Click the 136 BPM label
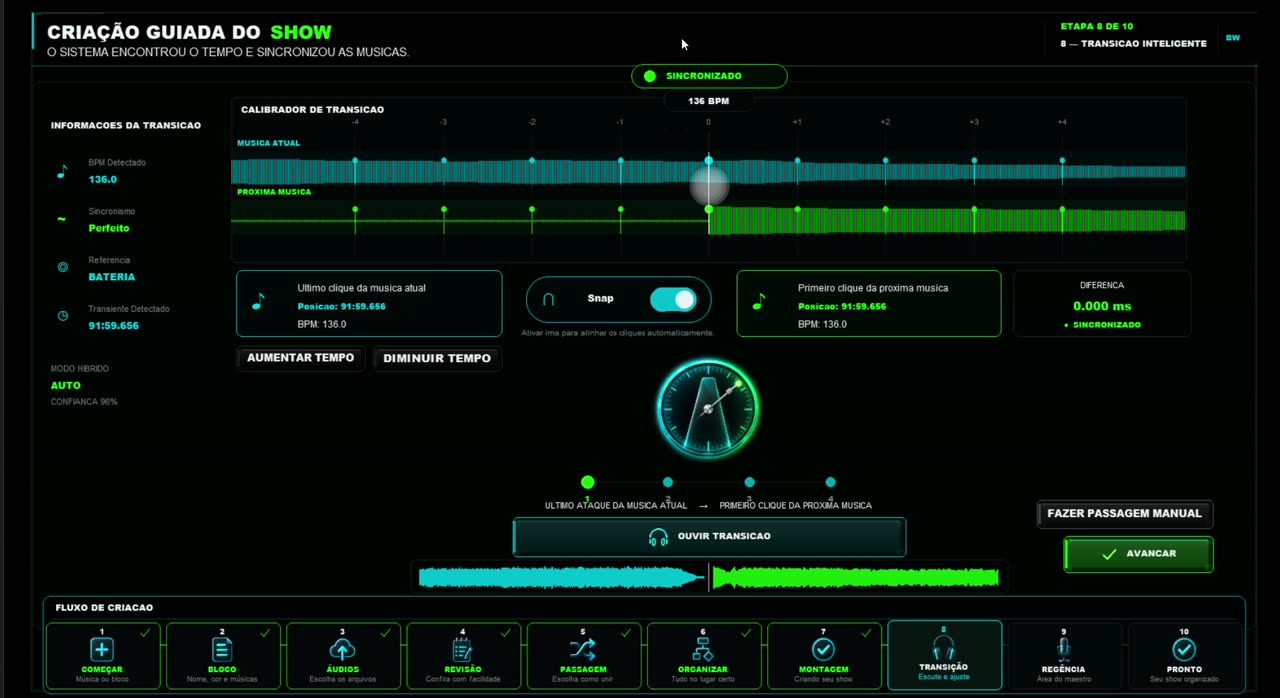Screen dimensions: 1280x698 (708, 101)
